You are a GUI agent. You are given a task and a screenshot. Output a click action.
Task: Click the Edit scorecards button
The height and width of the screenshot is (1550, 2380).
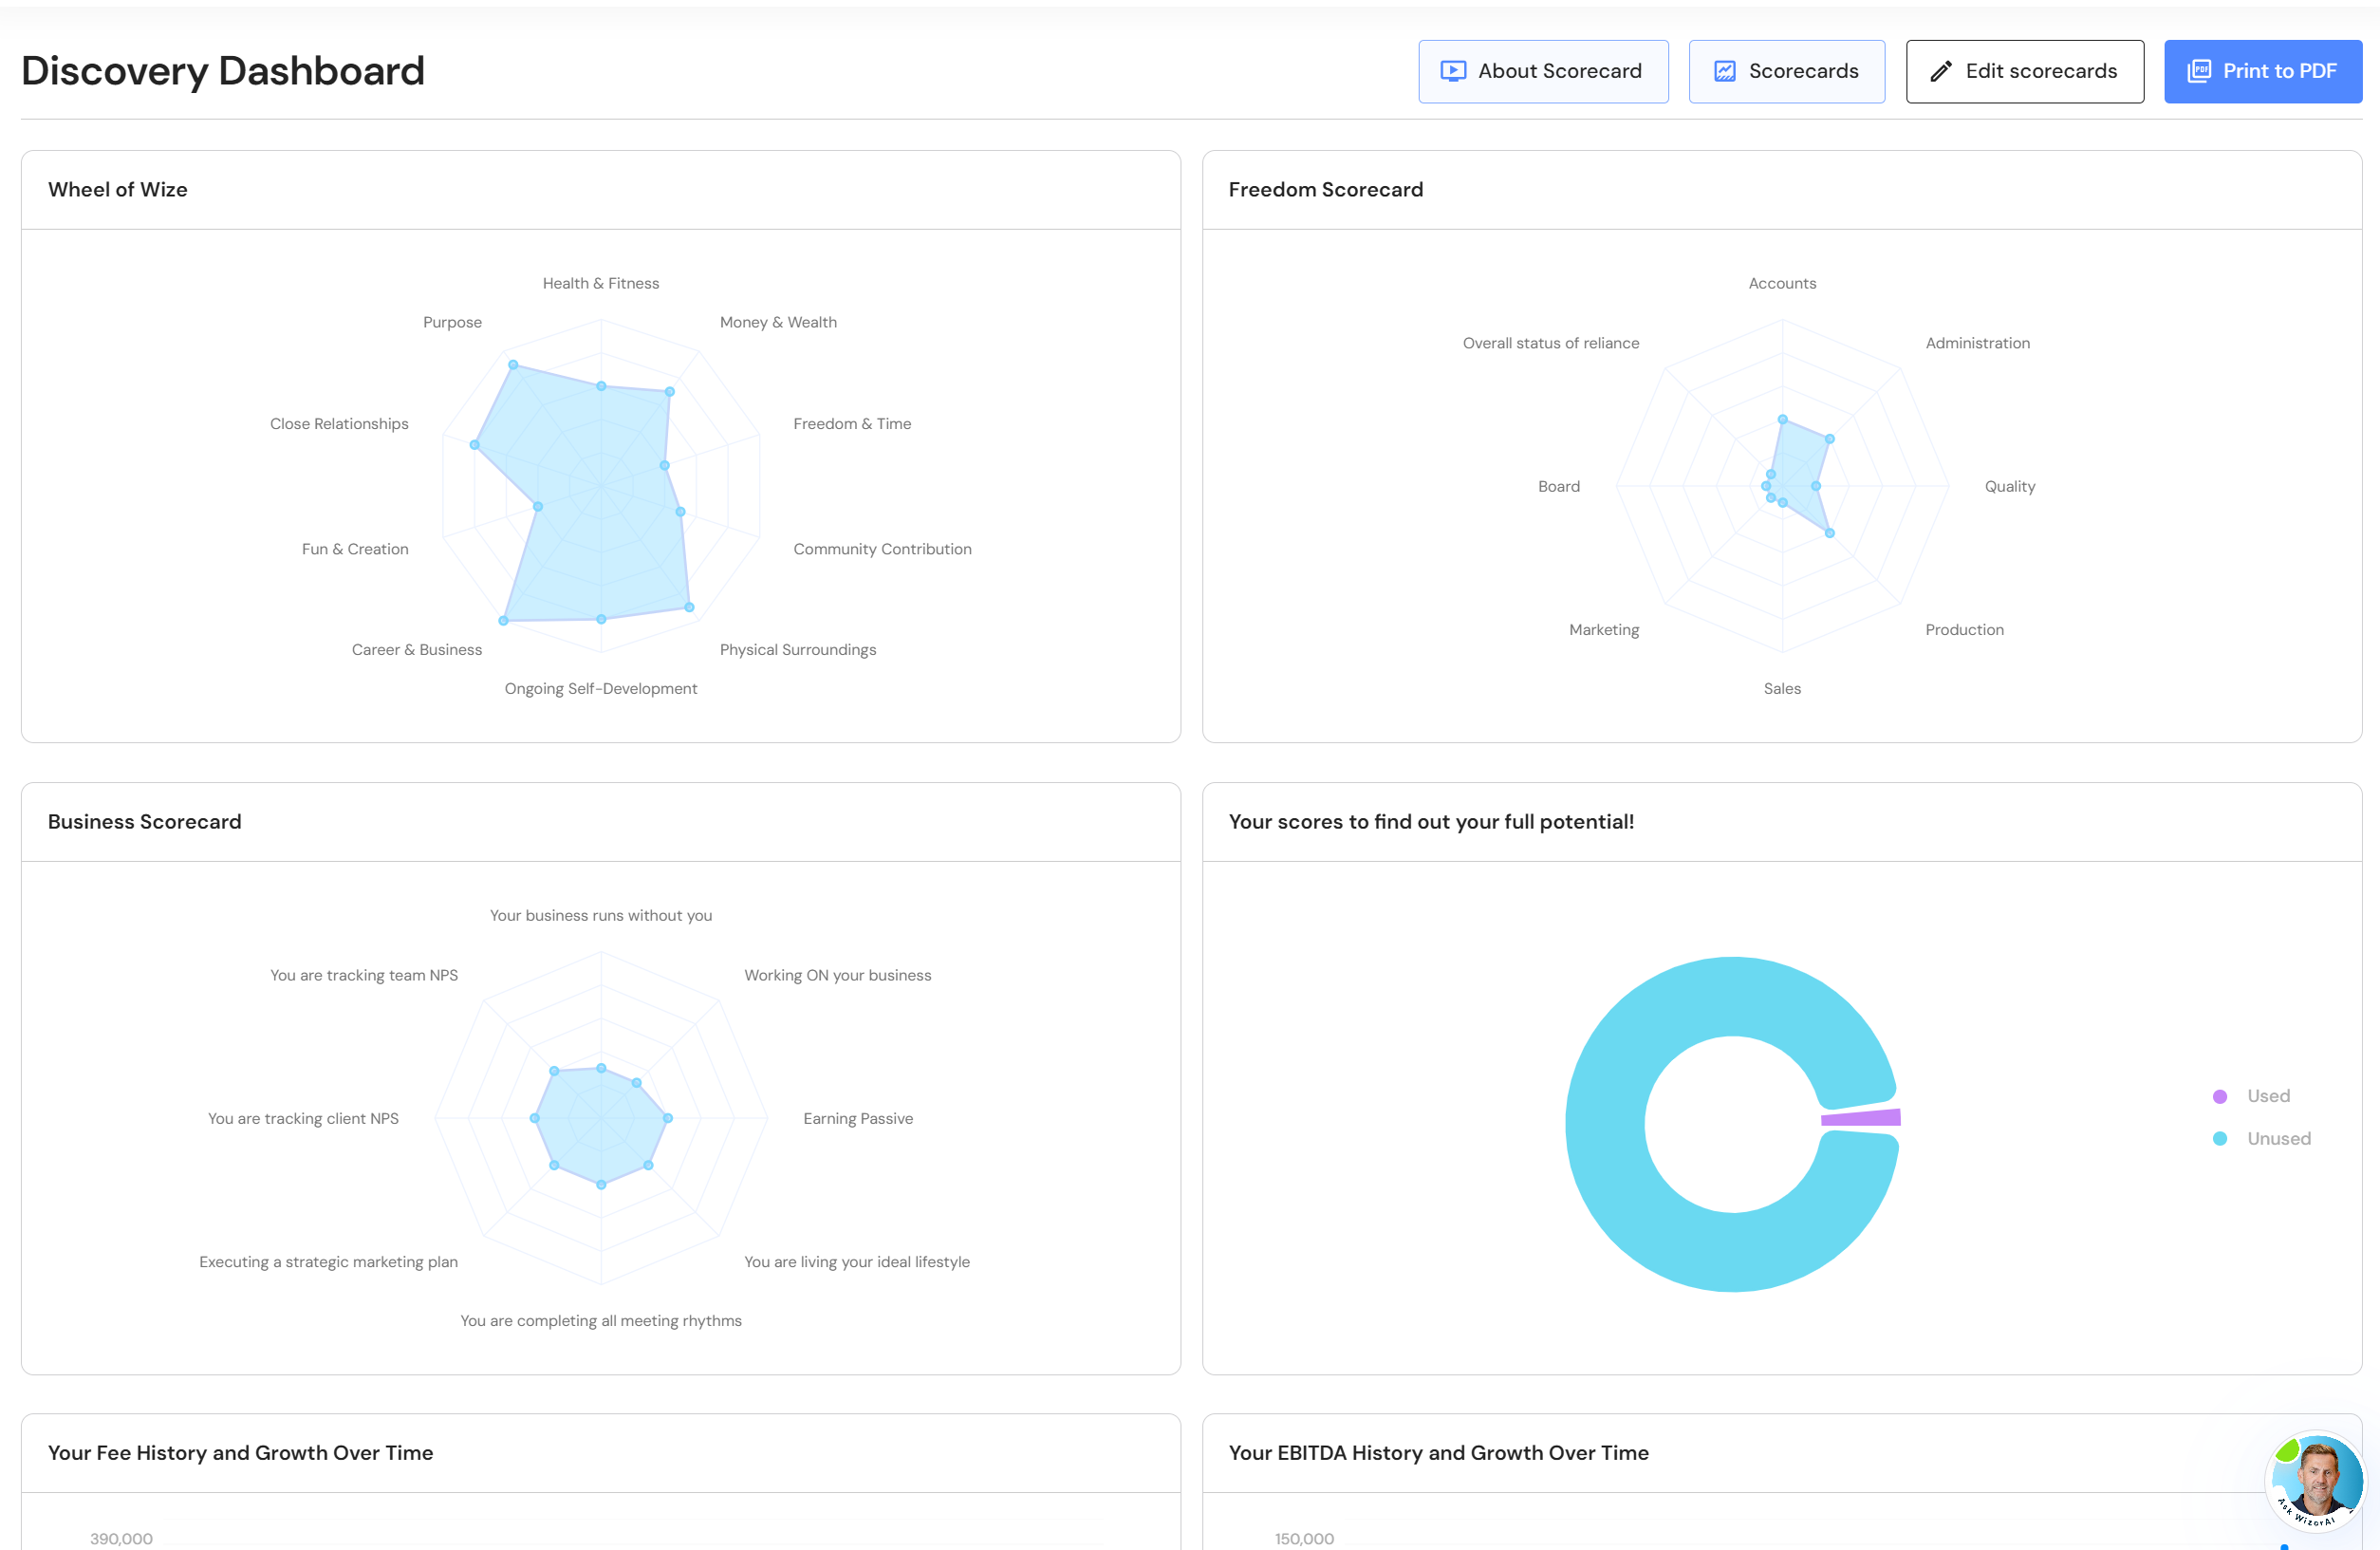pyautogui.click(x=2040, y=71)
